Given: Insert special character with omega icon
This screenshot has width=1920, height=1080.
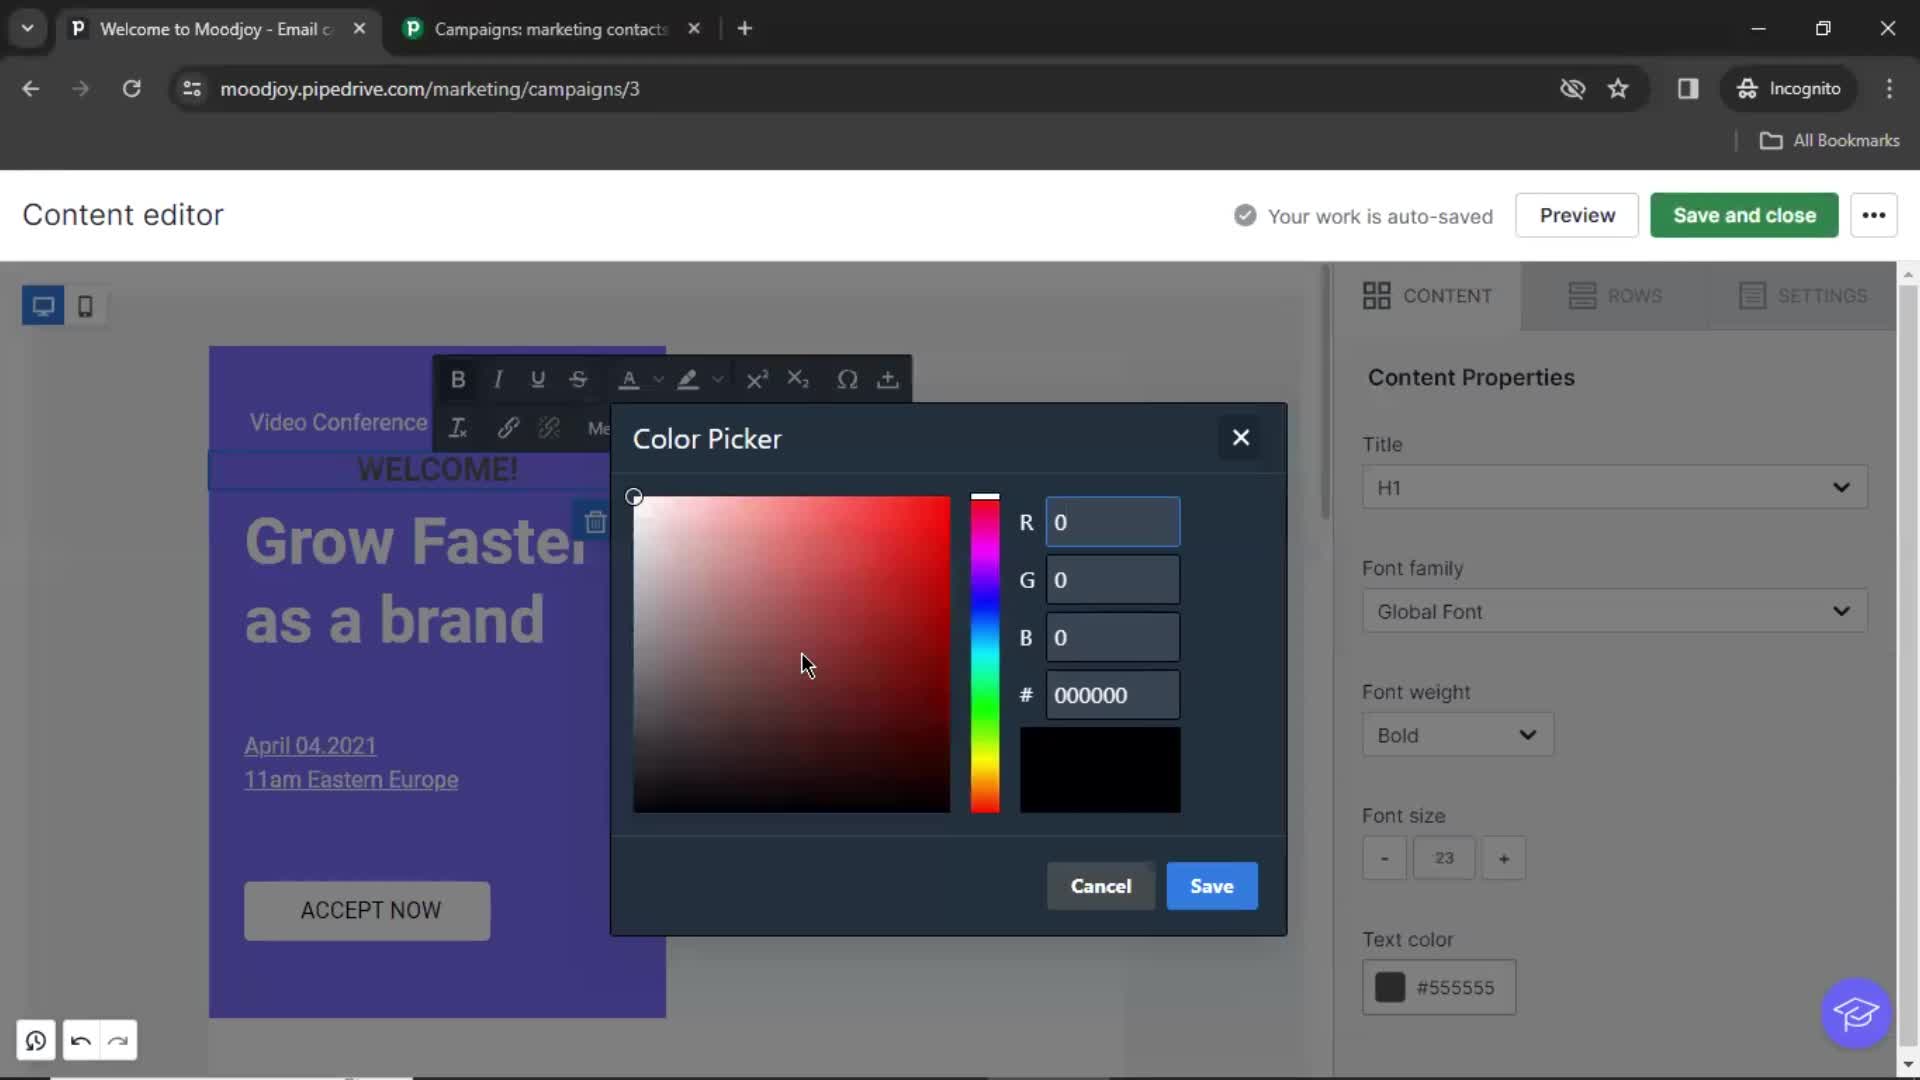Looking at the screenshot, I should tap(847, 380).
